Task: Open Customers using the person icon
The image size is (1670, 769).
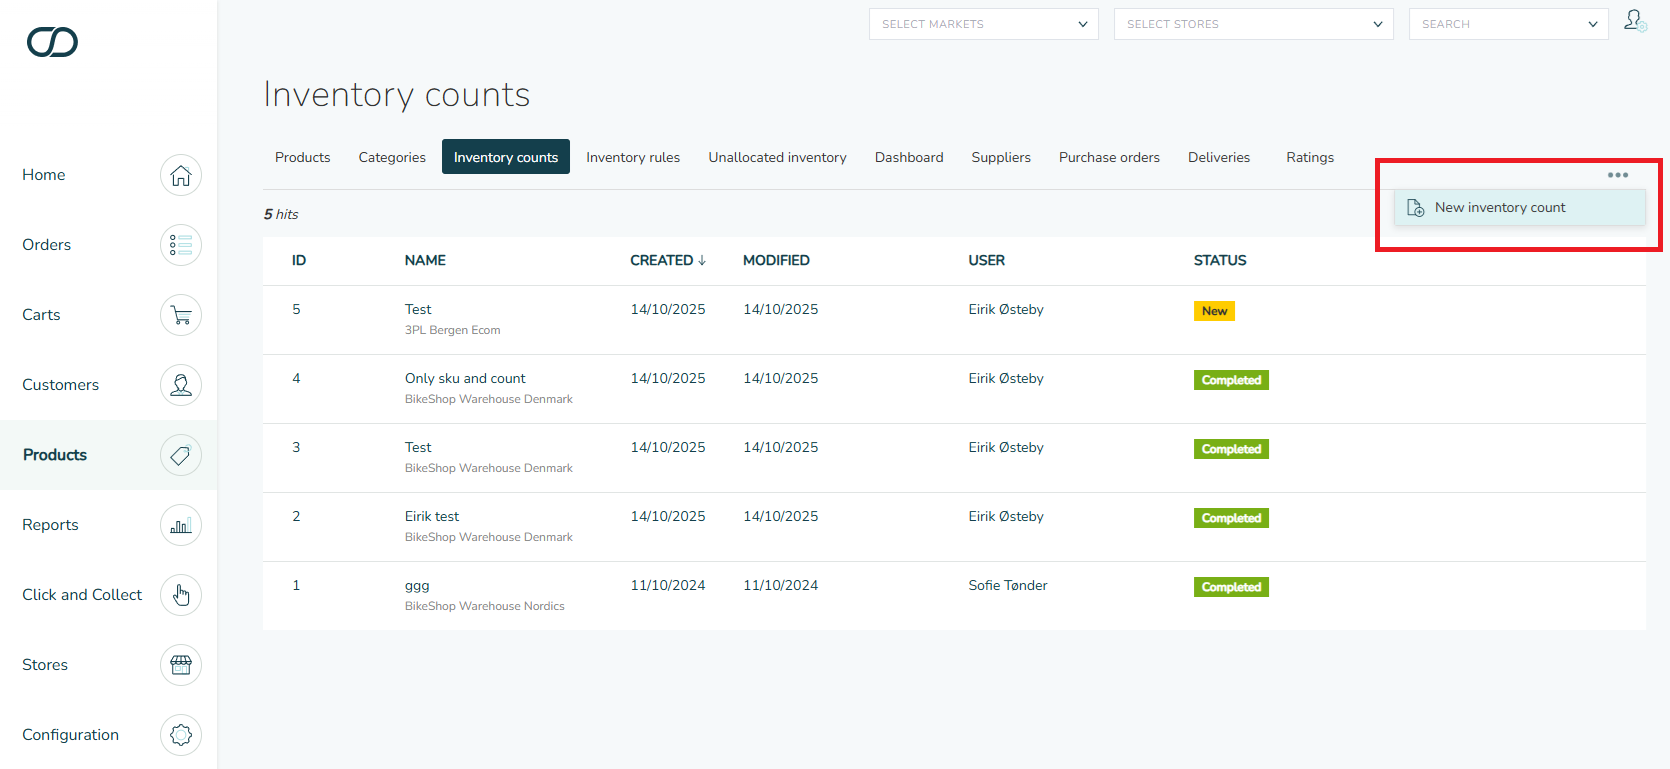Action: [181, 385]
